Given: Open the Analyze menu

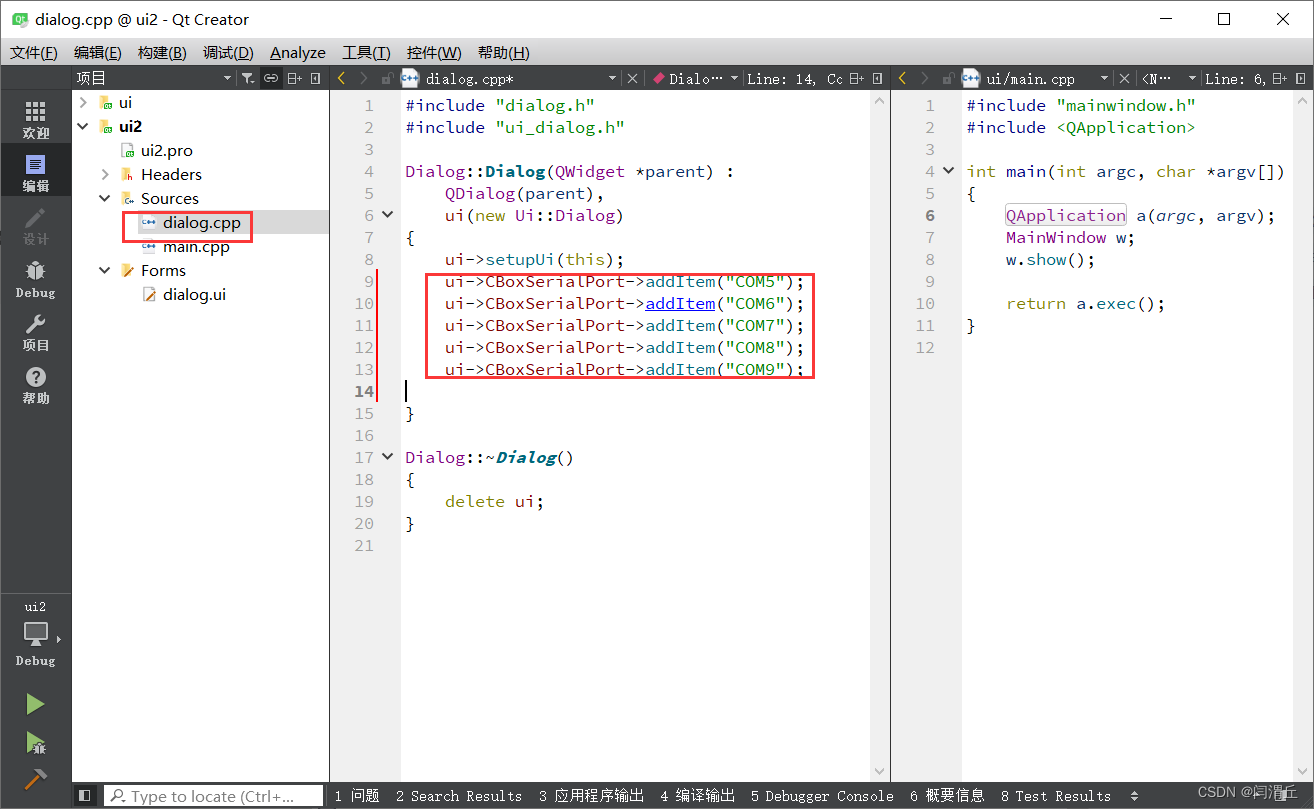Looking at the screenshot, I should click(x=297, y=53).
